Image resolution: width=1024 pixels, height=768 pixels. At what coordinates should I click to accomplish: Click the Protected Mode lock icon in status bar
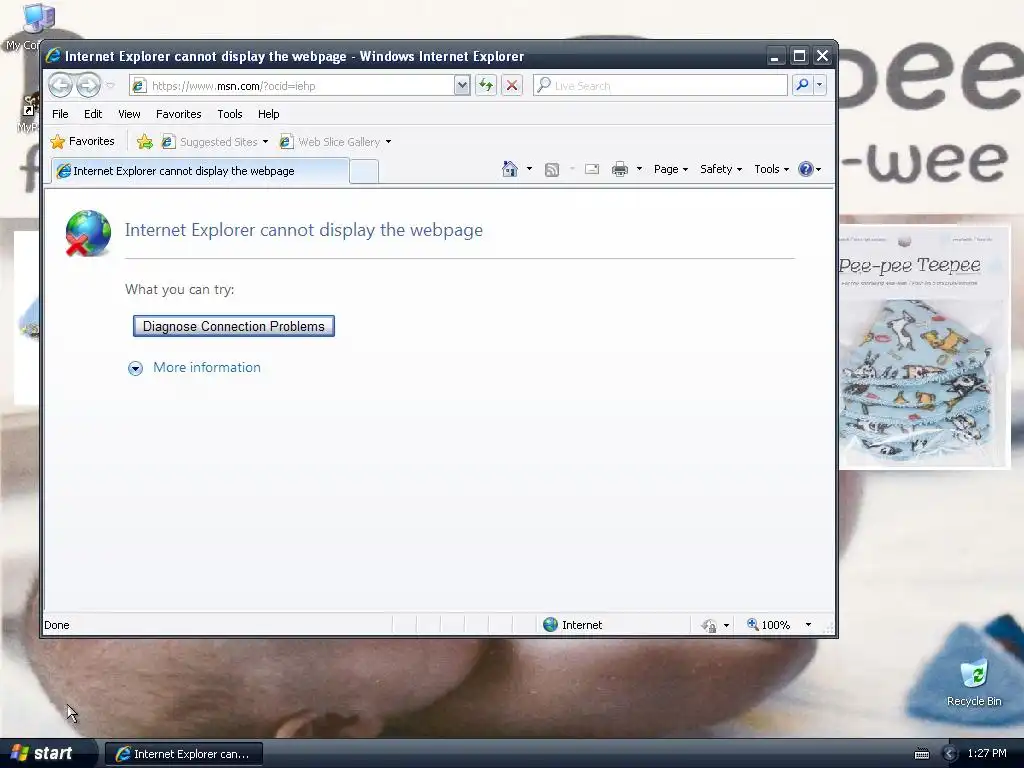tap(709, 626)
